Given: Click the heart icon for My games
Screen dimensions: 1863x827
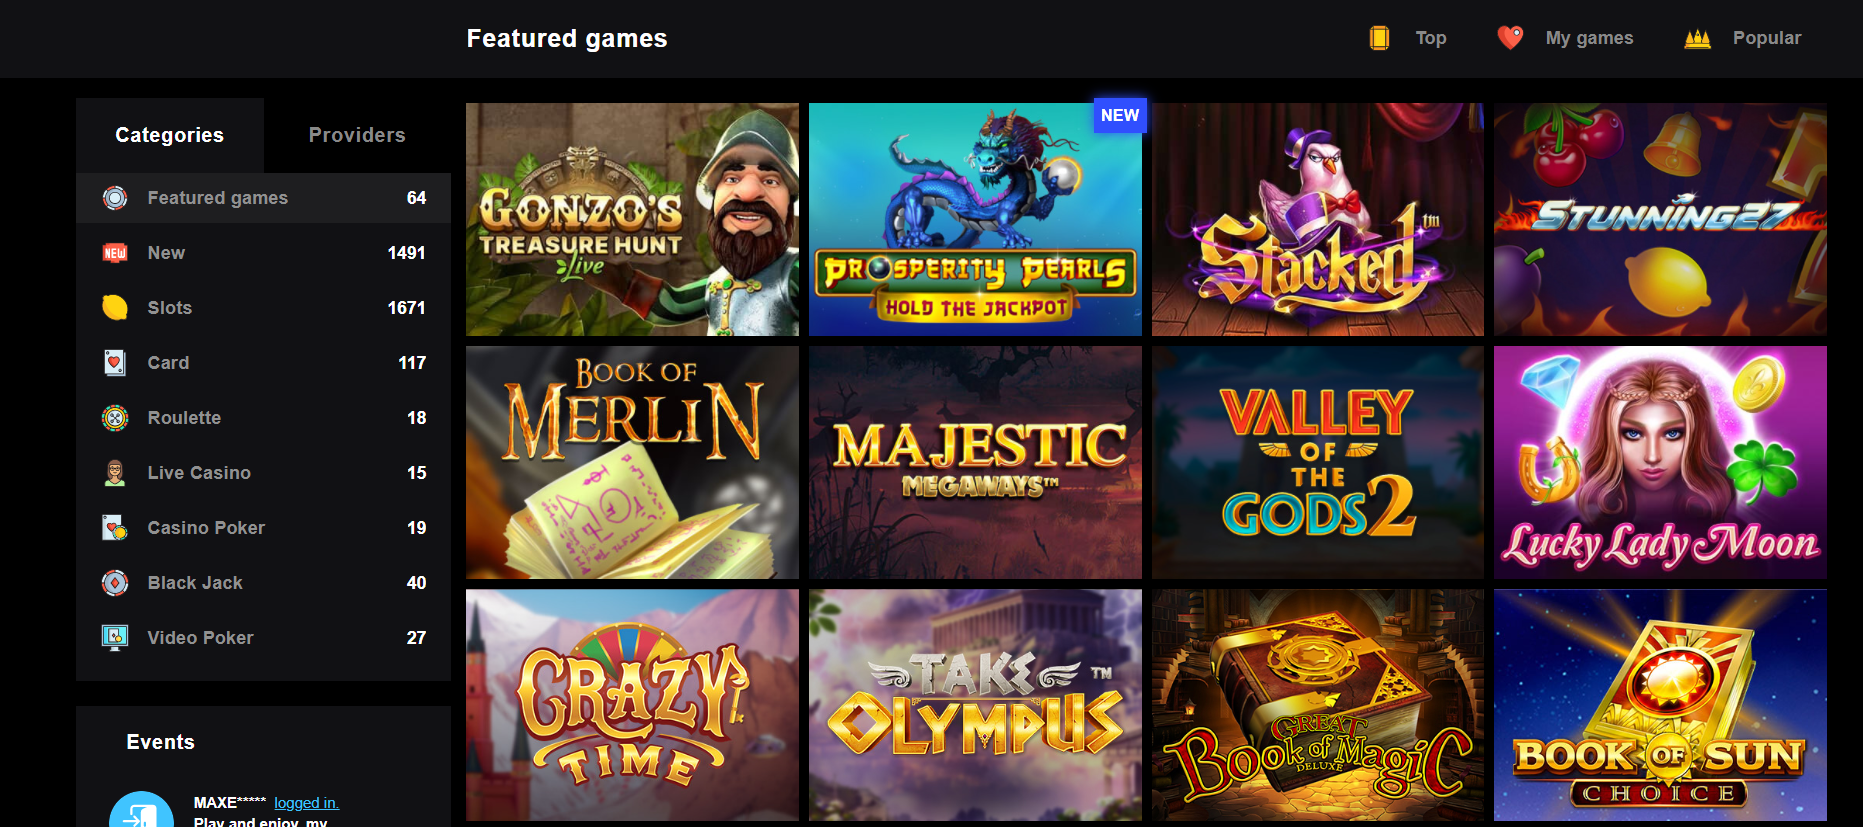Looking at the screenshot, I should point(1510,38).
